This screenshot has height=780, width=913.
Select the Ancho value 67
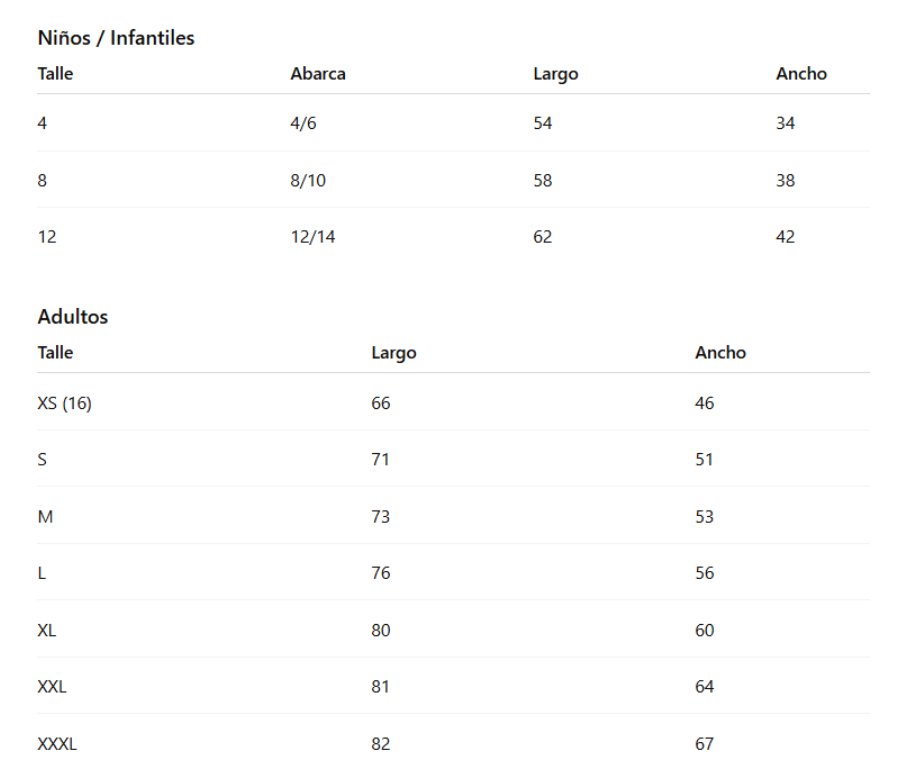[705, 744]
